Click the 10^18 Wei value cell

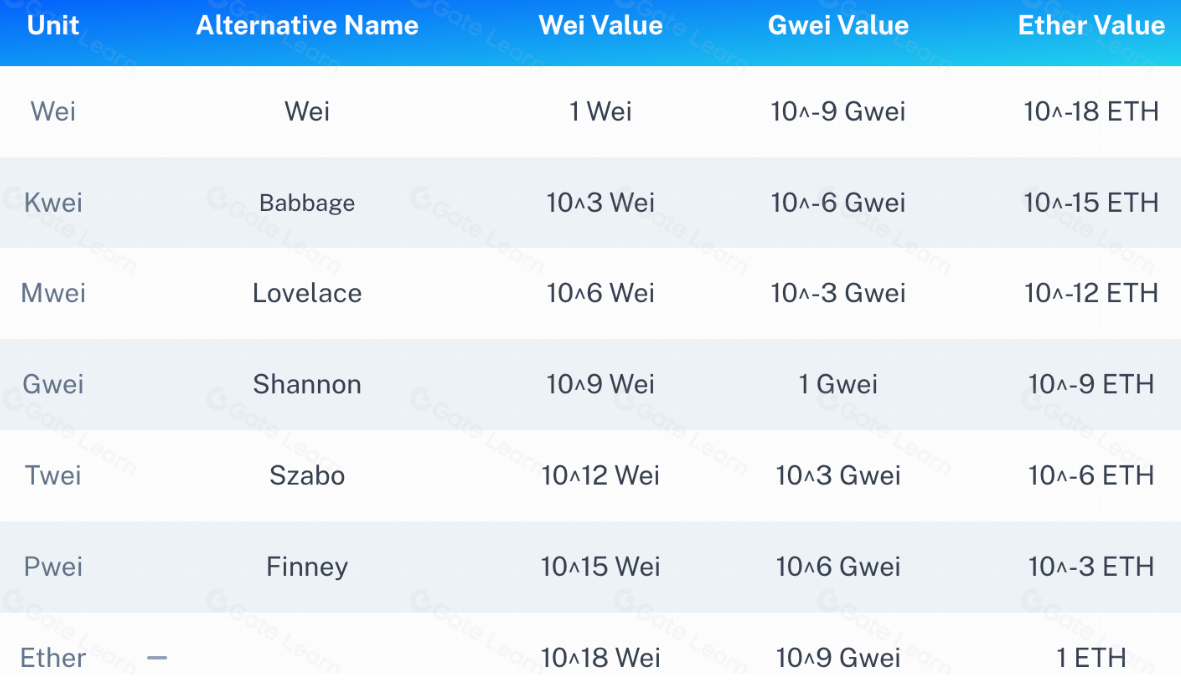600,658
